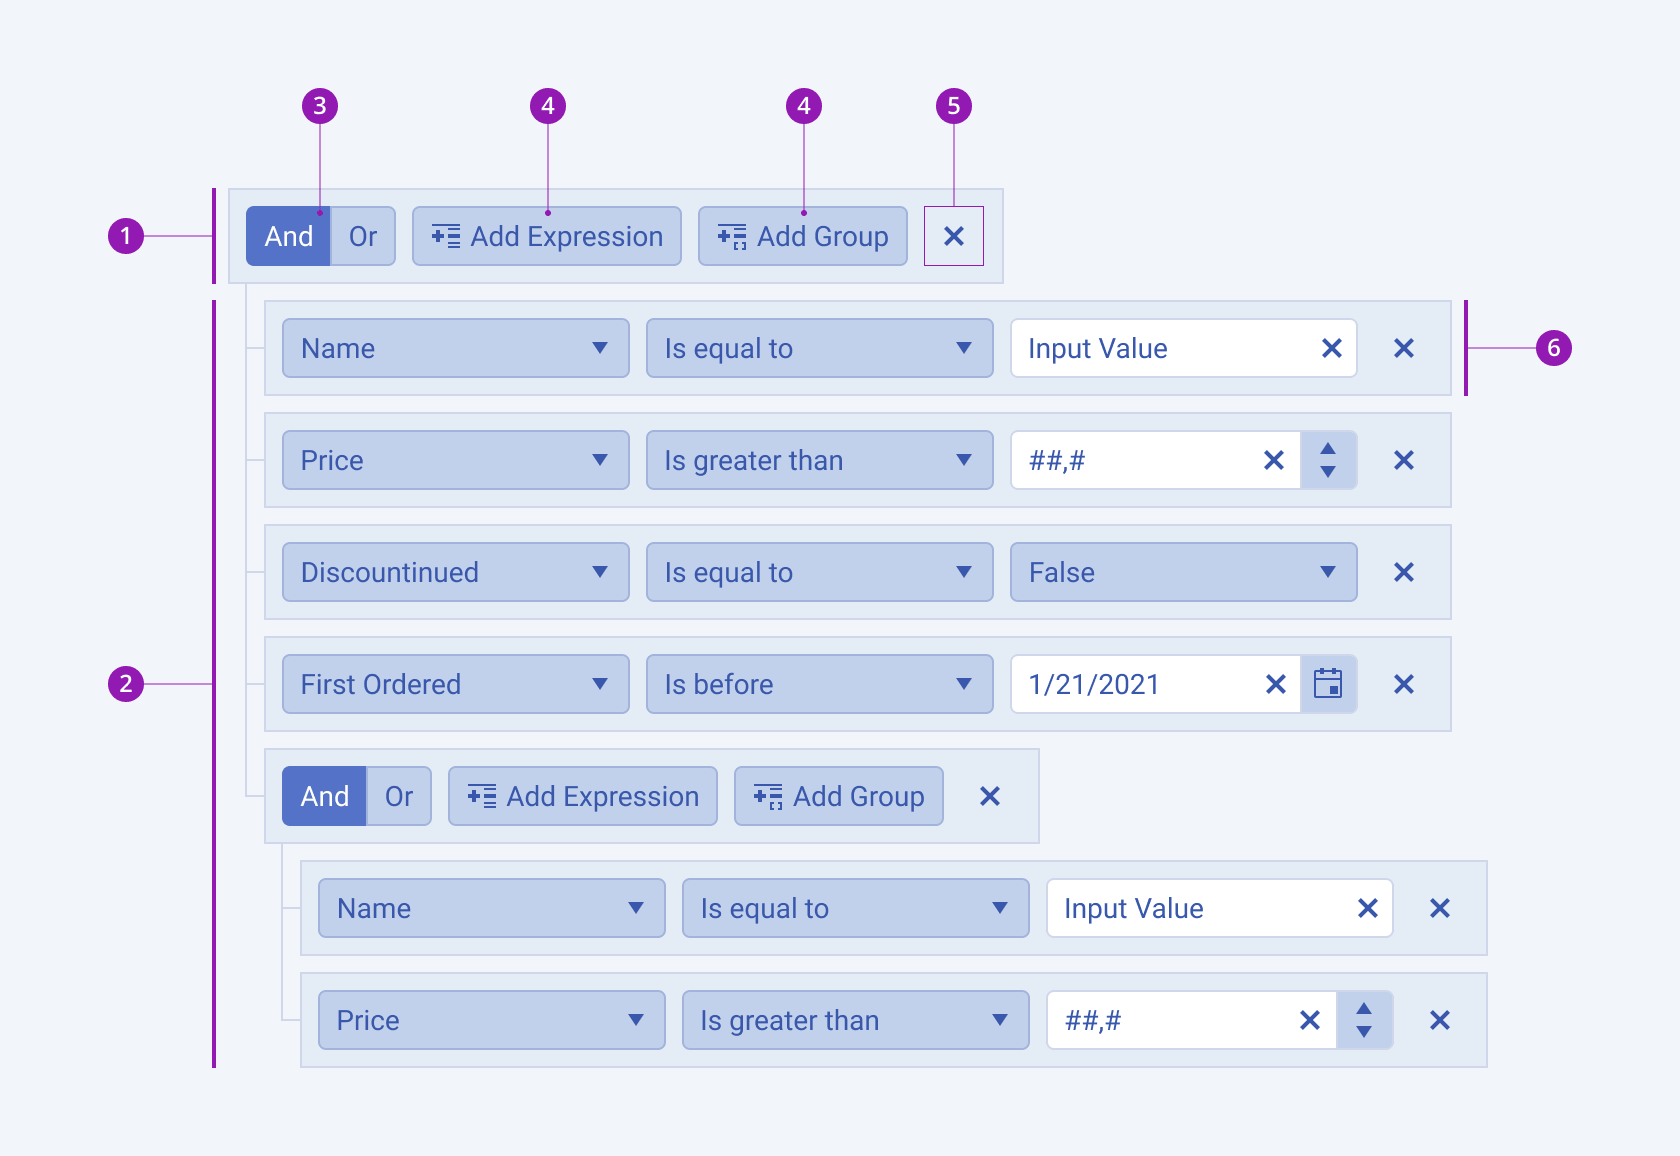
Task: Open the Is before operator dropdown
Action: coord(820,684)
